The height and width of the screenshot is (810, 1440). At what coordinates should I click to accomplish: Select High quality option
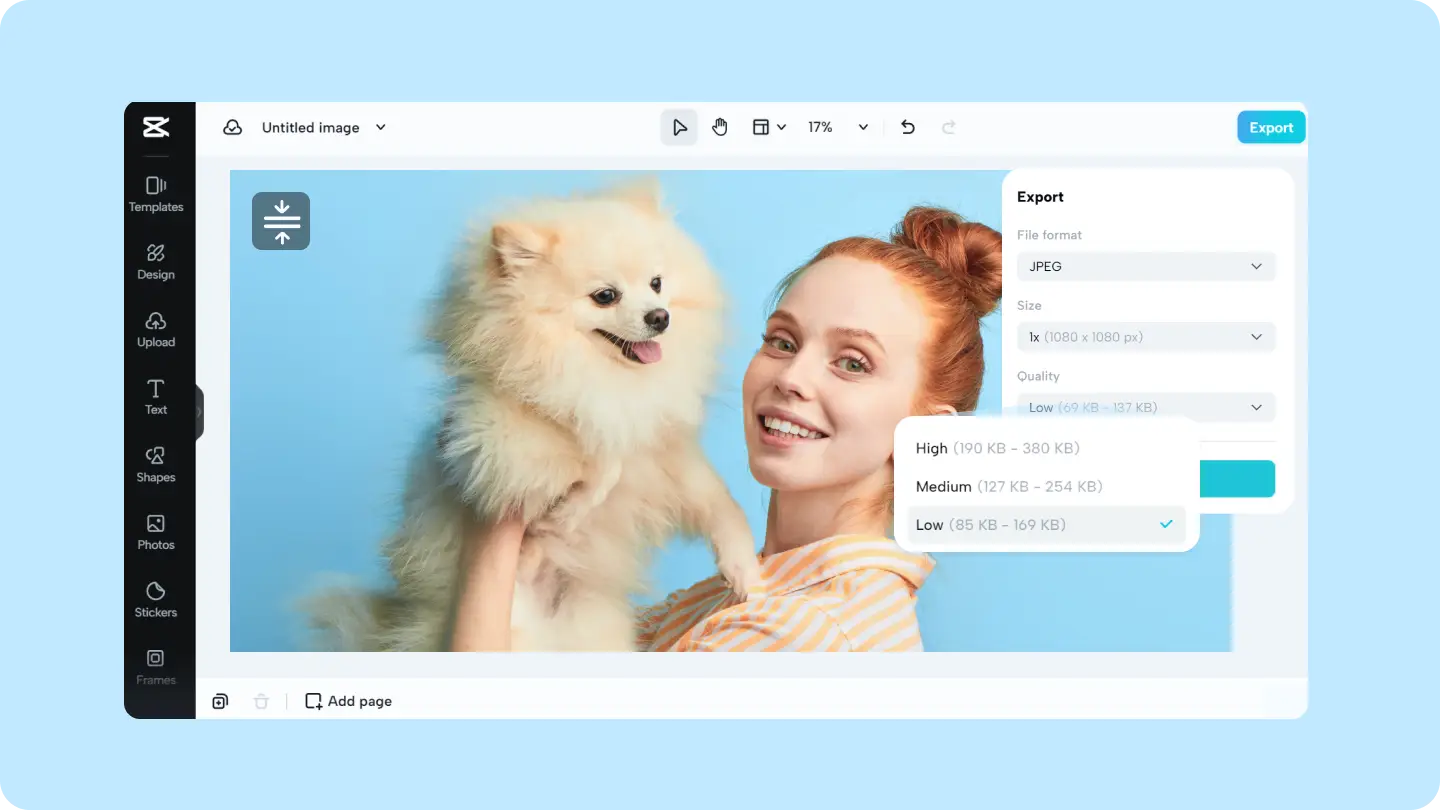click(1046, 448)
